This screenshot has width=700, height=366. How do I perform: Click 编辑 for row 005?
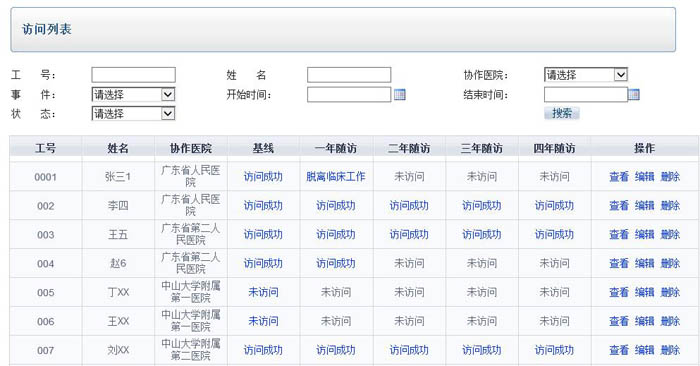(x=644, y=293)
